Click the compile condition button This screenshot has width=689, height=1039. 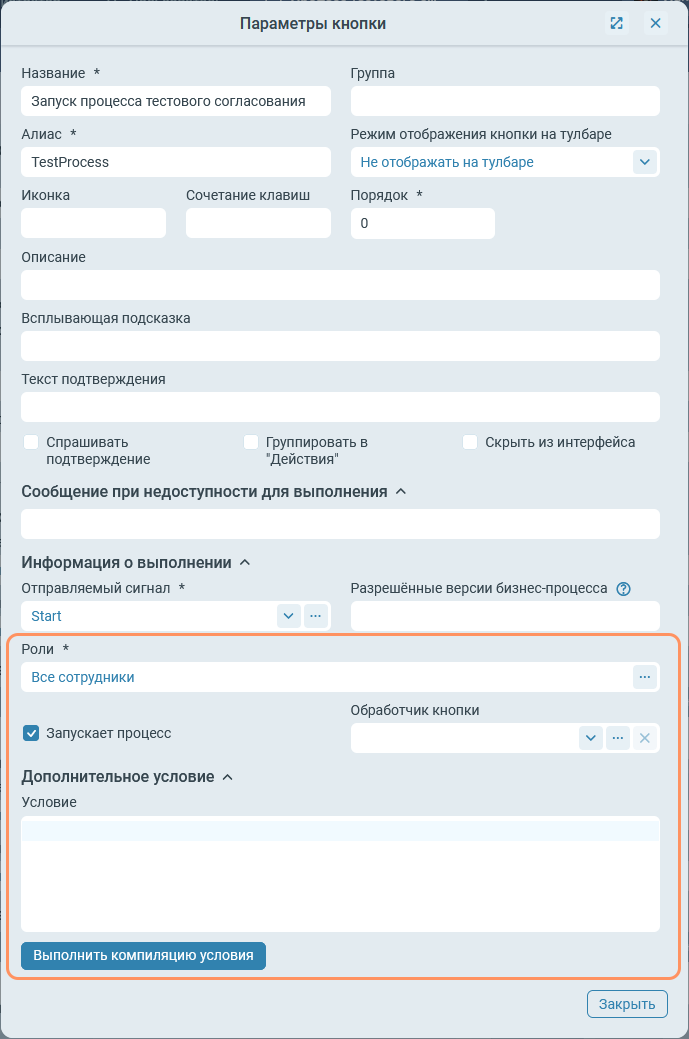coord(143,956)
